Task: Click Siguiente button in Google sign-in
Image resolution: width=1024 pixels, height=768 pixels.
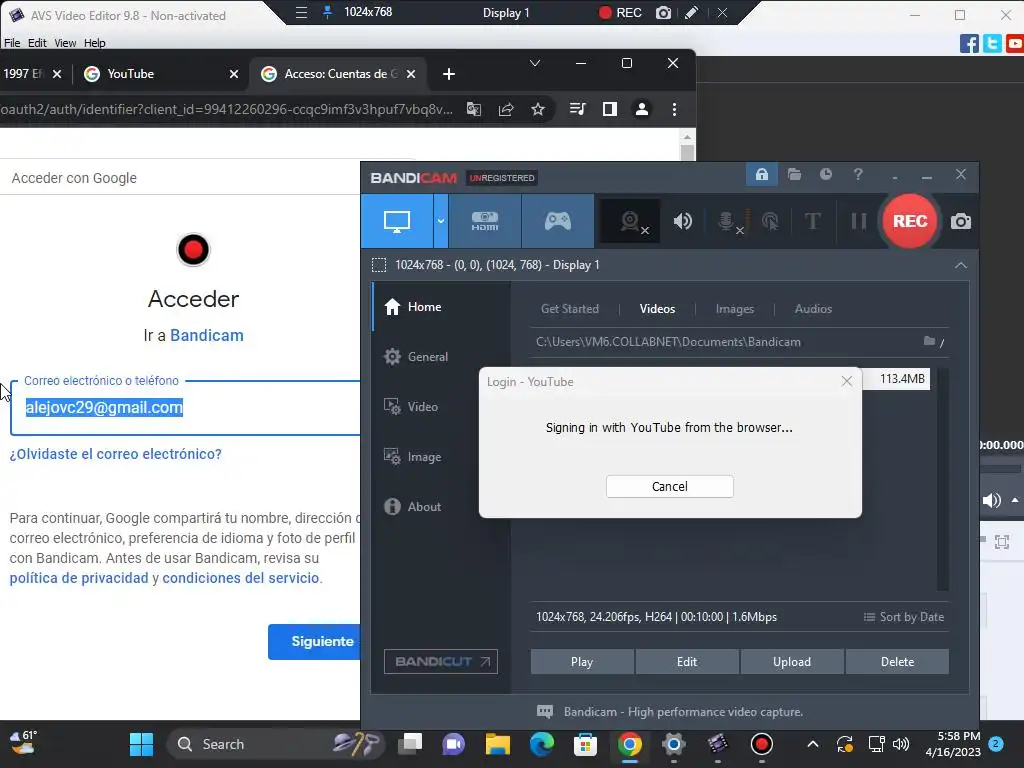Action: point(314,642)
